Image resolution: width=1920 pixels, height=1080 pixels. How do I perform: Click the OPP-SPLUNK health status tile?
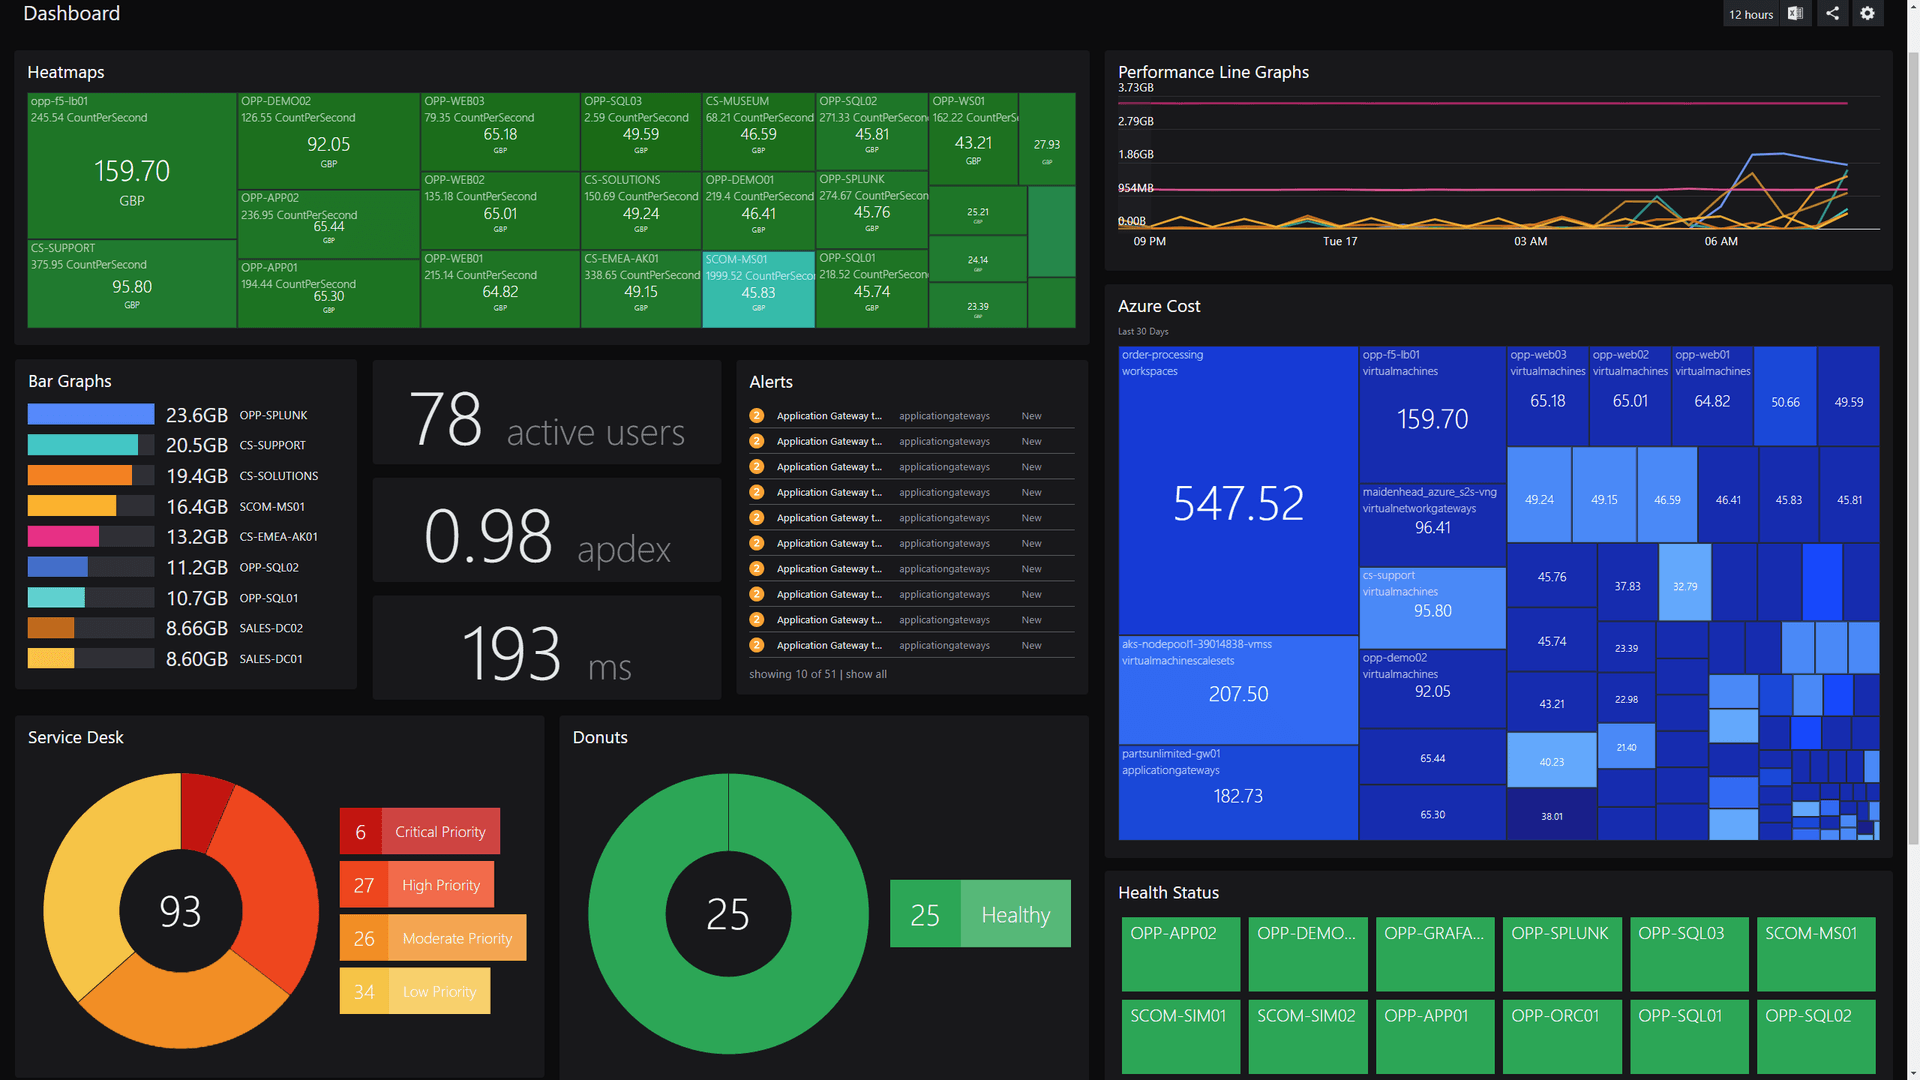click(x=1561, y=953)
